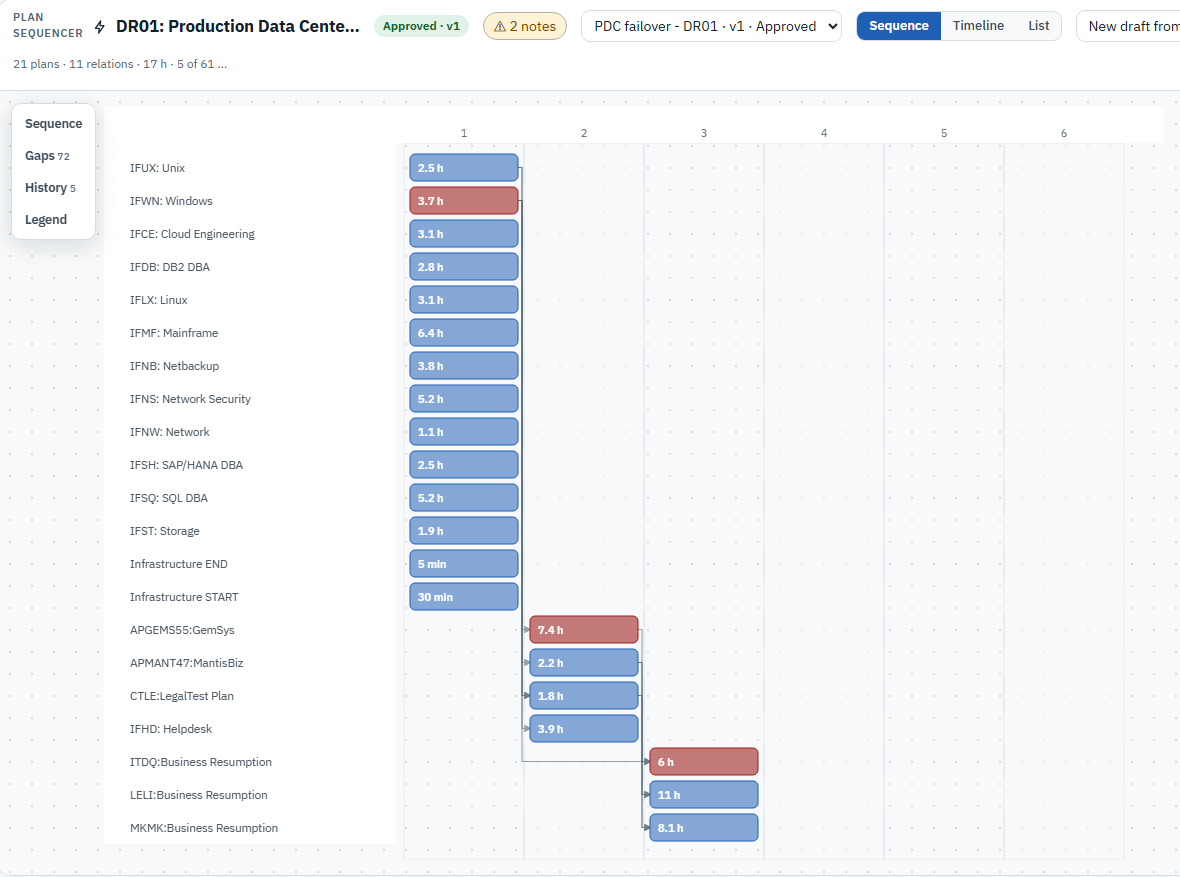Screen dimensions: 1180x877
Task: Select the IFDB DB2 DBA 2.8 h bar
Action: click(464, 267)
